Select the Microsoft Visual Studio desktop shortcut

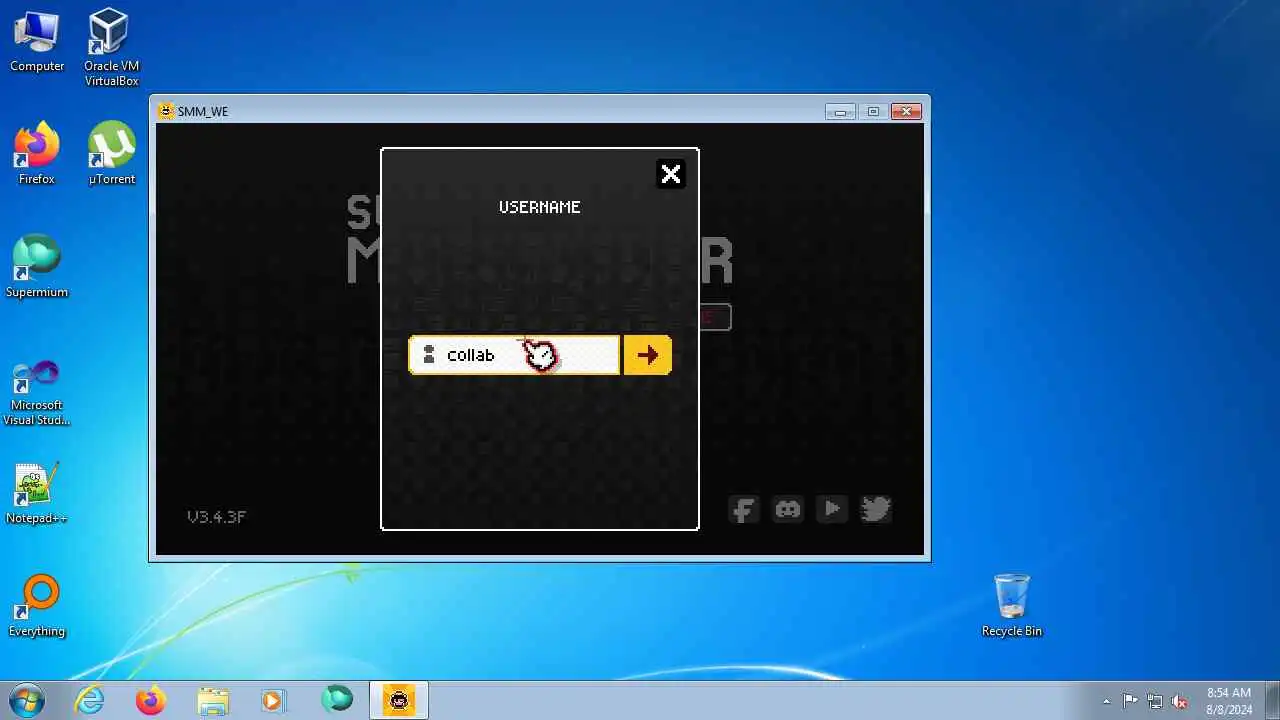pyautogui.click(x=37, y=393)
